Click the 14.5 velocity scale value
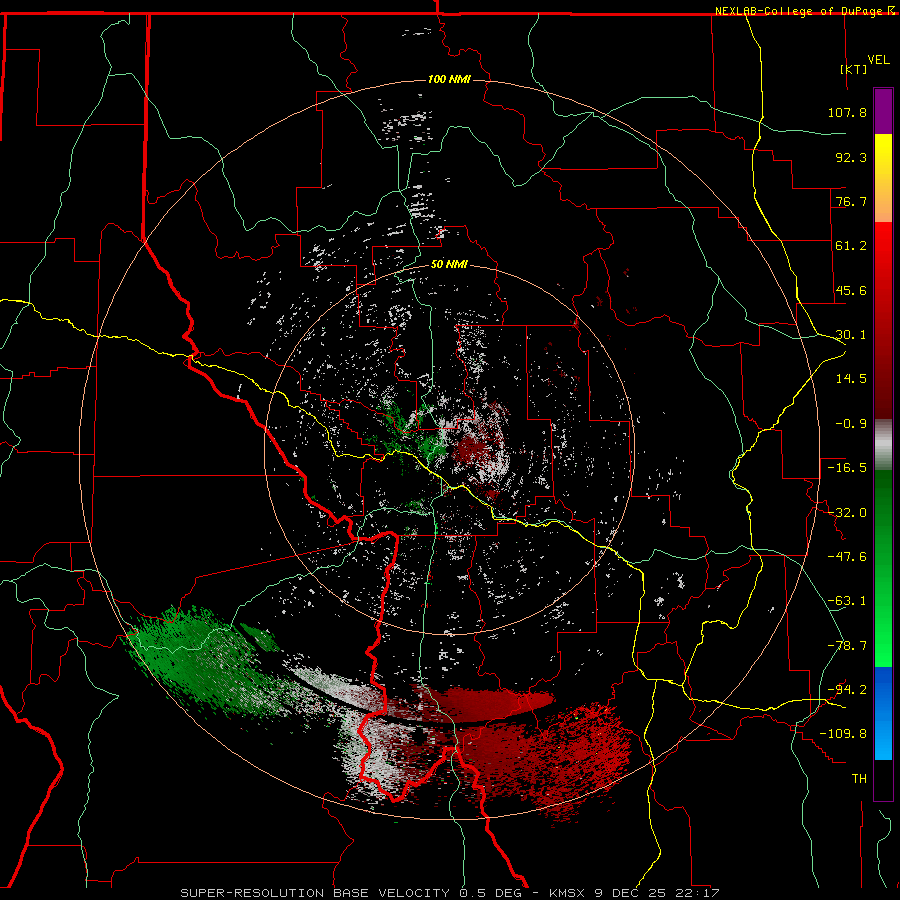This screenshot has width=900, height=900. coord(851,379)
